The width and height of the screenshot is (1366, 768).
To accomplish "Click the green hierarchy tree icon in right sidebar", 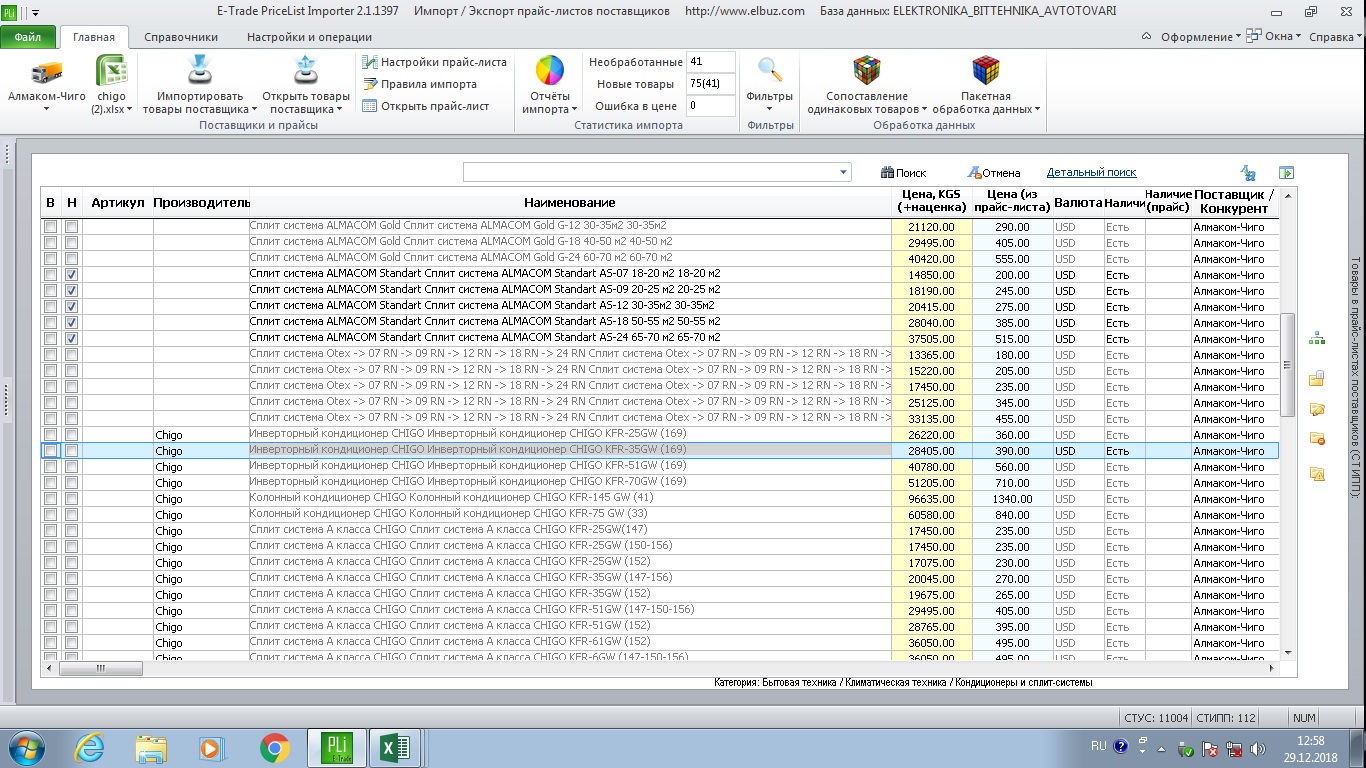I will point(1317,339).
